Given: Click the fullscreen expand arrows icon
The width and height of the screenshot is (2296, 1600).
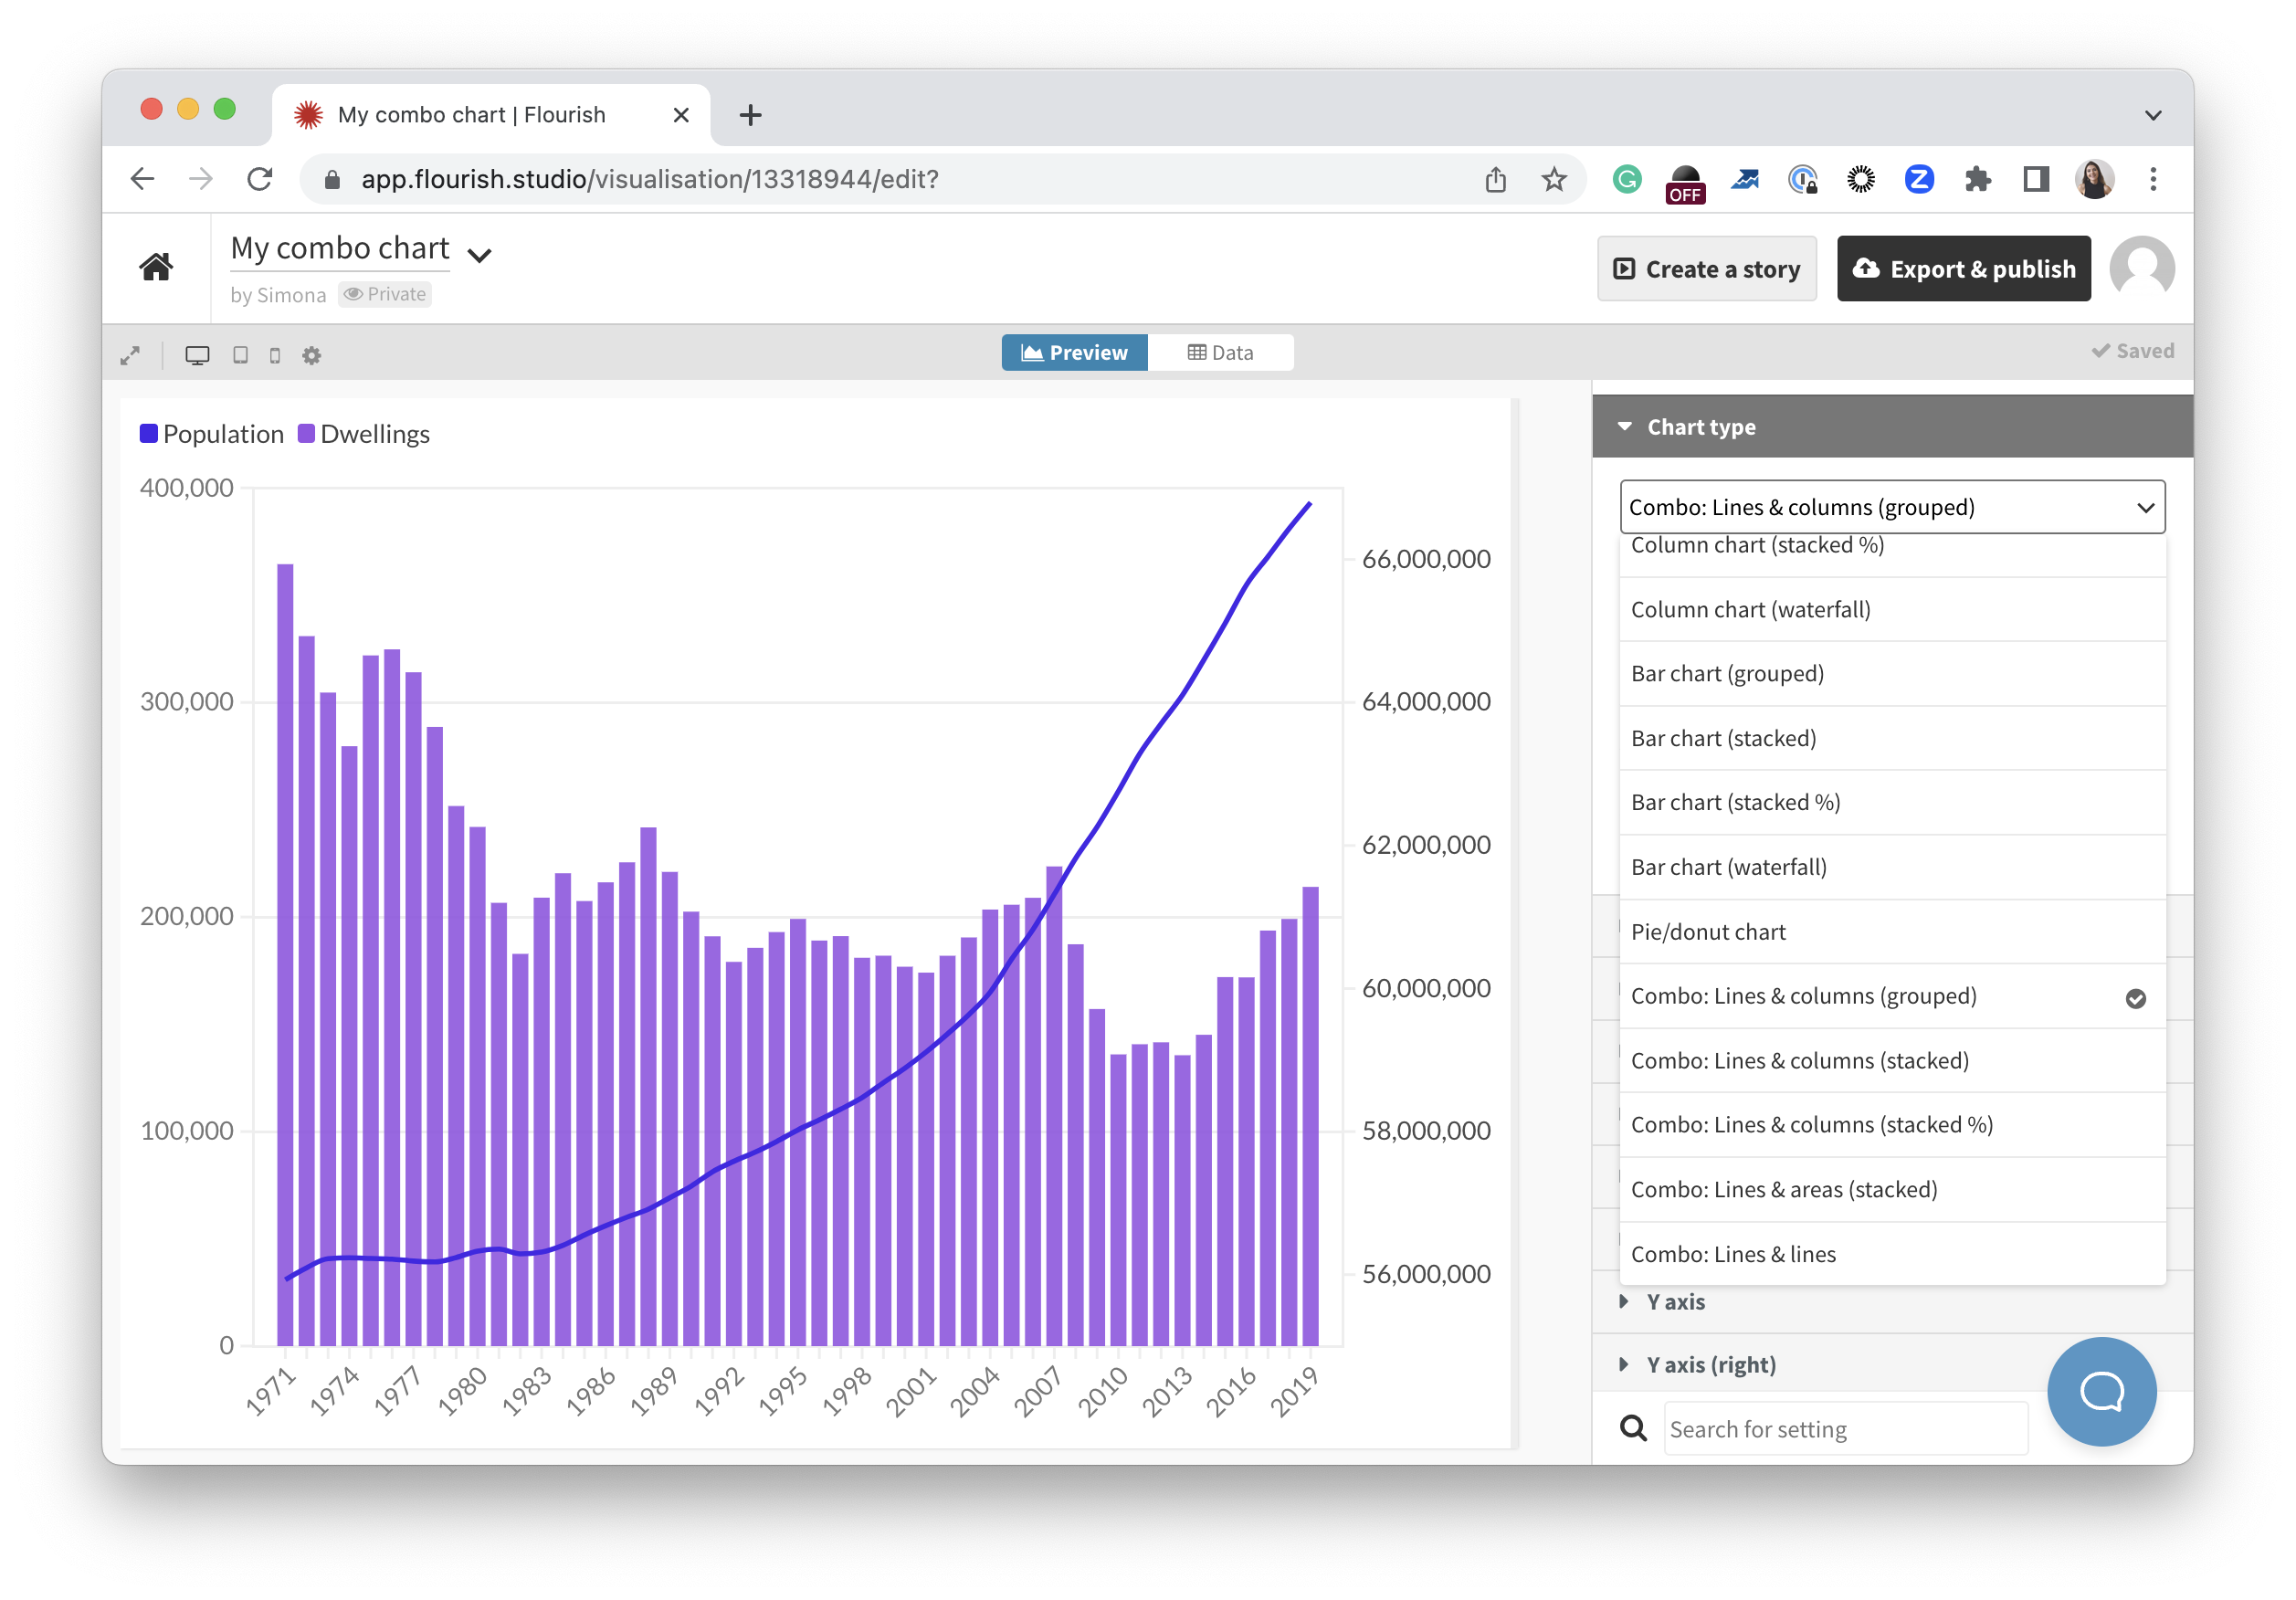Looking at the screenshot, I should coord(130,355).
